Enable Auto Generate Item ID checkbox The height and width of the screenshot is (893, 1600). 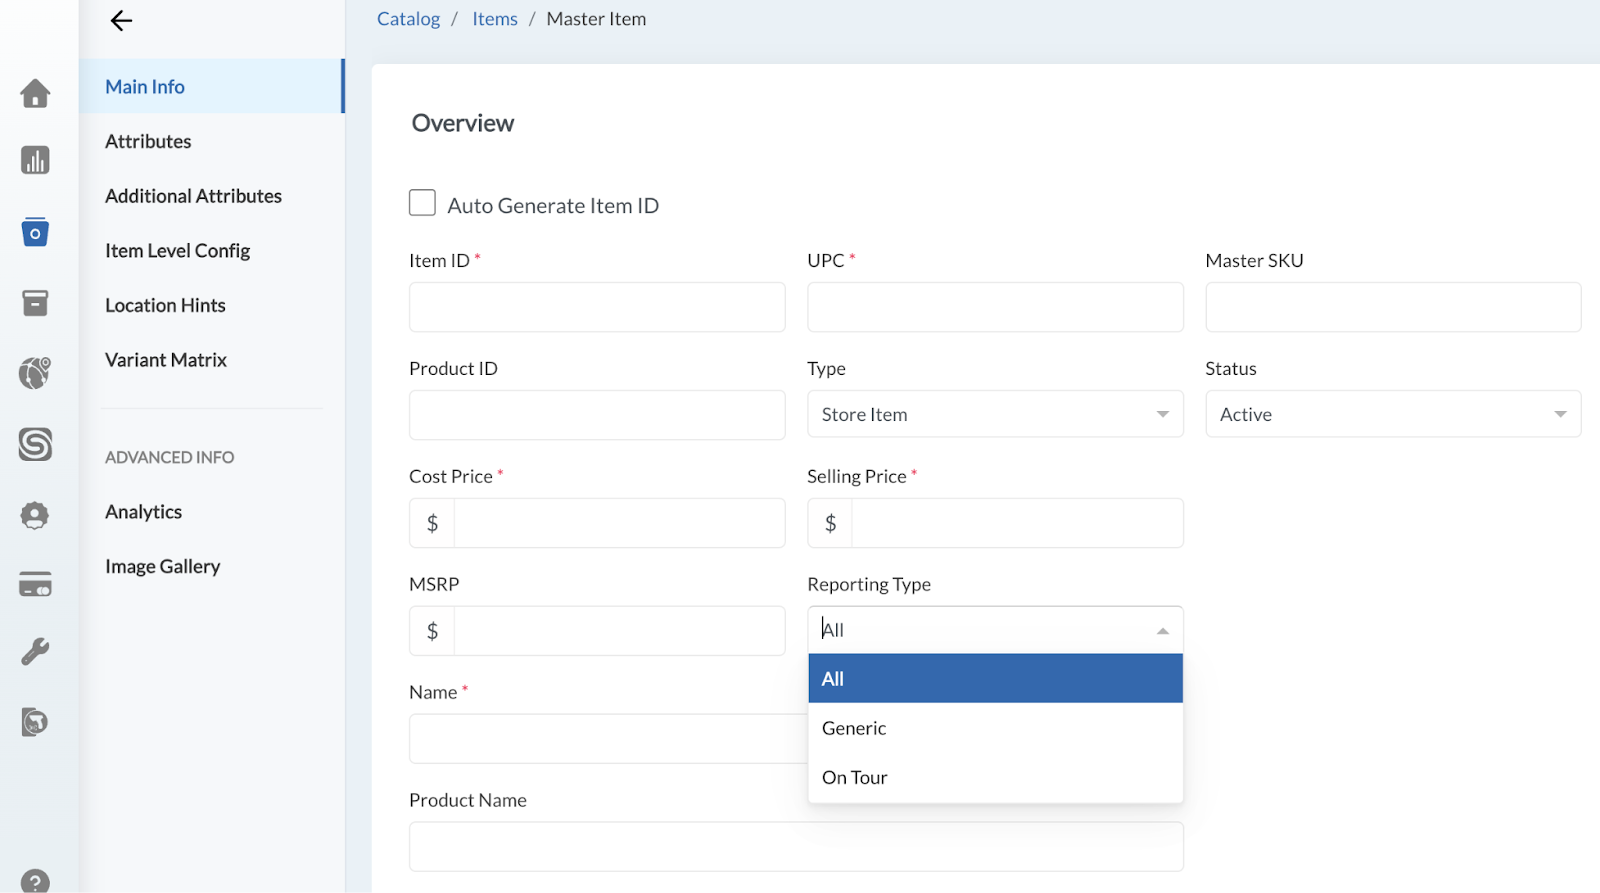422,203
